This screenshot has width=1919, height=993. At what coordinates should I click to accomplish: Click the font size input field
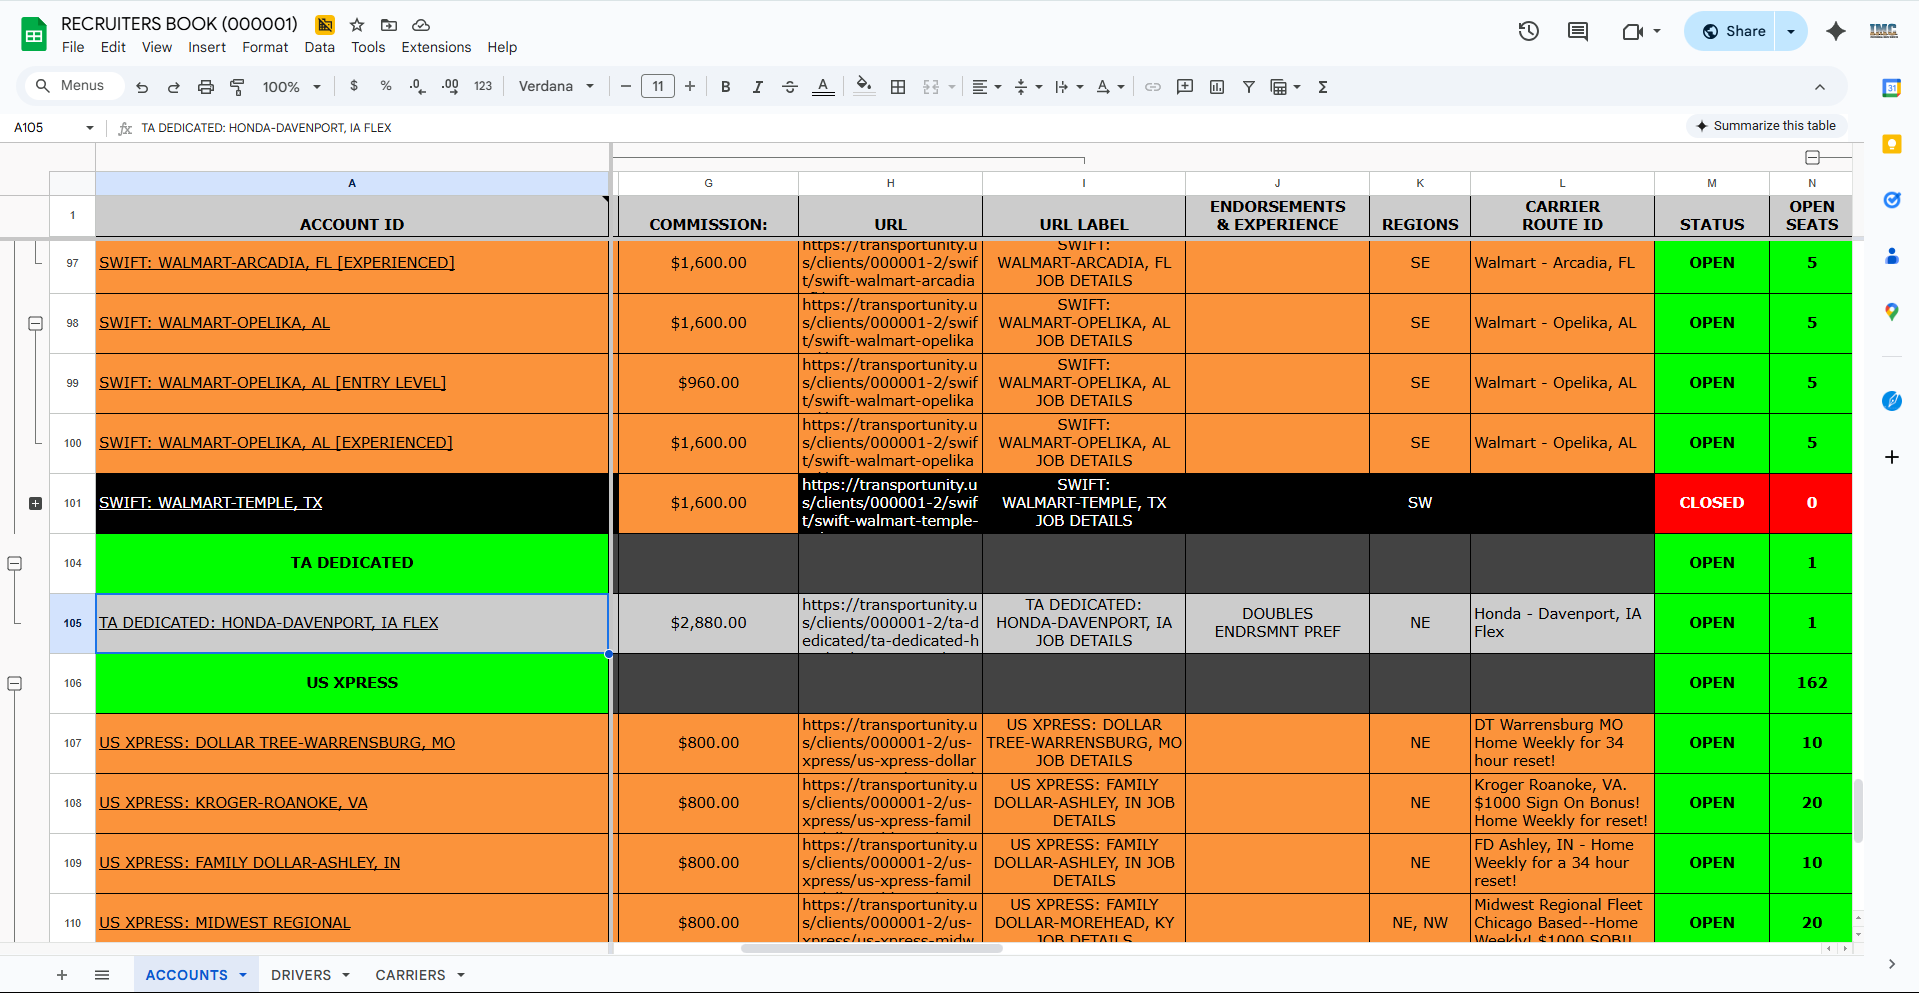point(657,87)
